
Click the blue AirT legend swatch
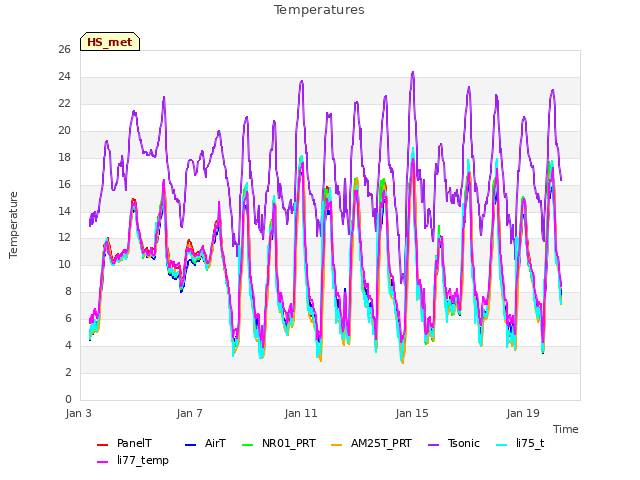point(191,444)
